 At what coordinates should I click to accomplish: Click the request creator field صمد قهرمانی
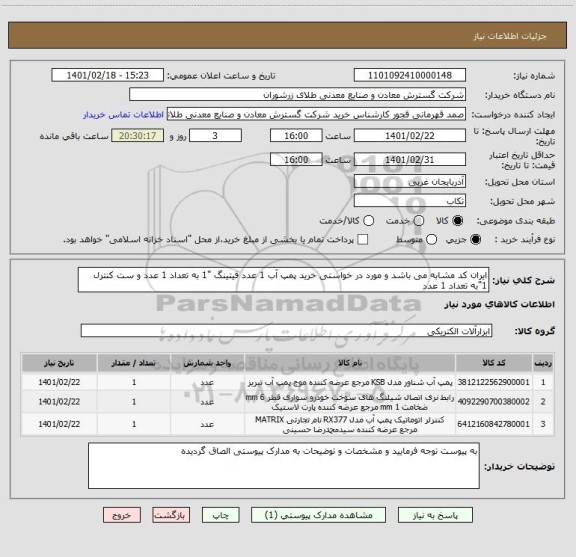pyautogui.click(x=316, y=114)
